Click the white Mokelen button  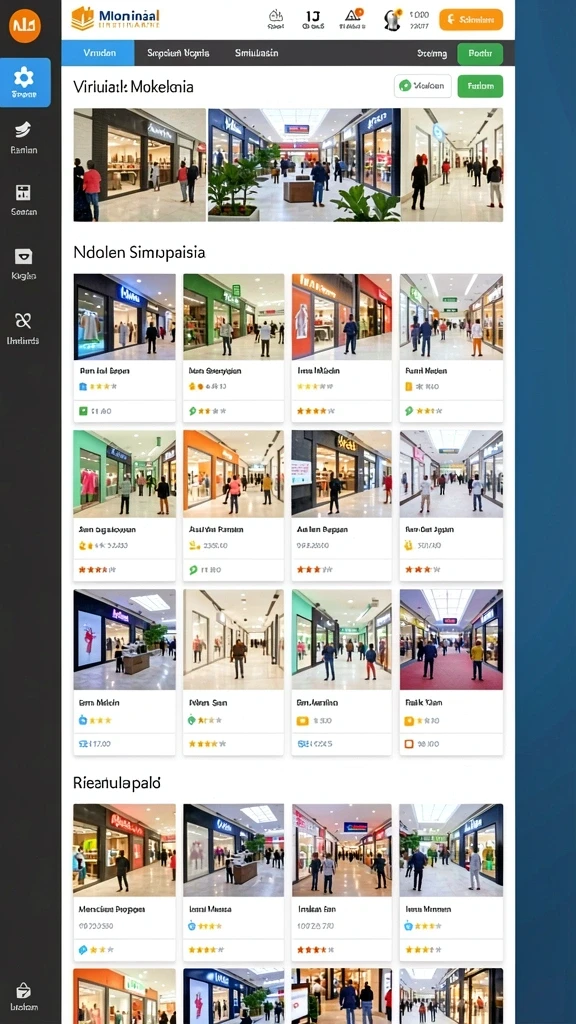click(x=423, y=86)
